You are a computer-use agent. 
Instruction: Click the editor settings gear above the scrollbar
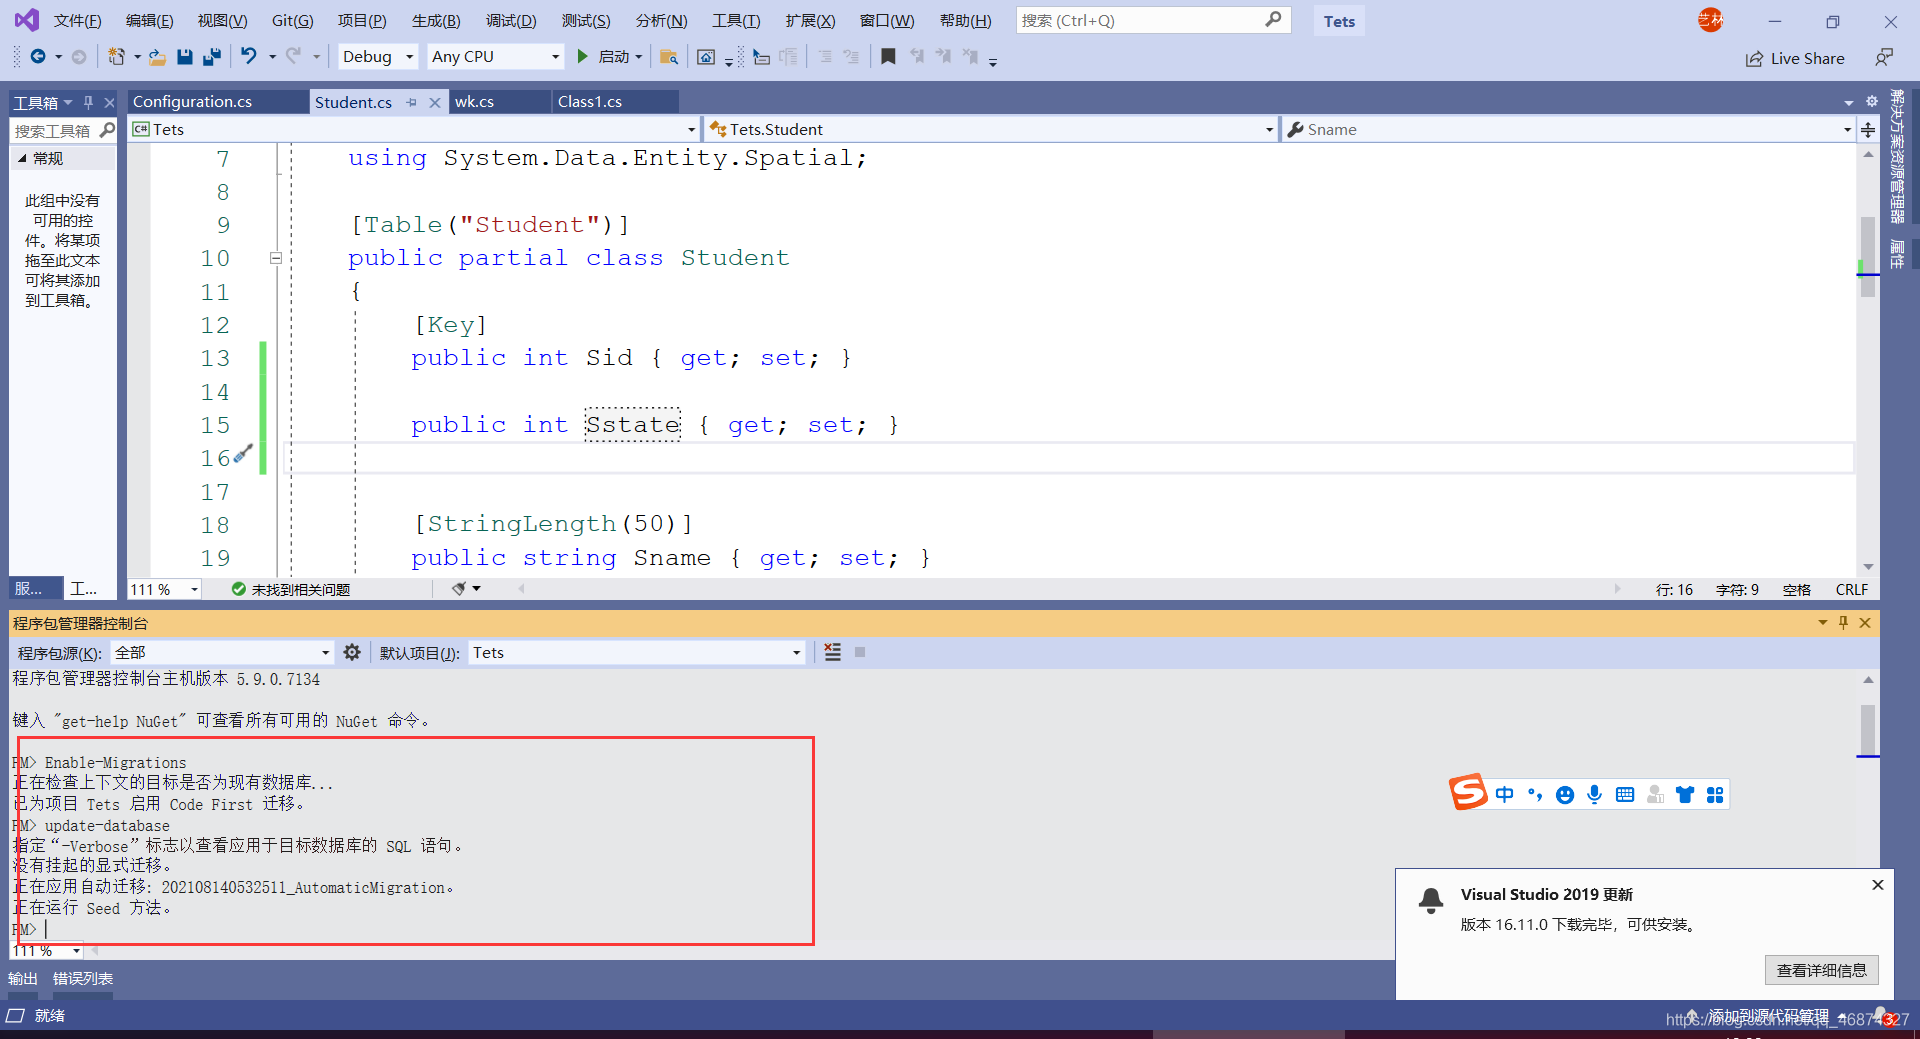tap(1872, 101)
